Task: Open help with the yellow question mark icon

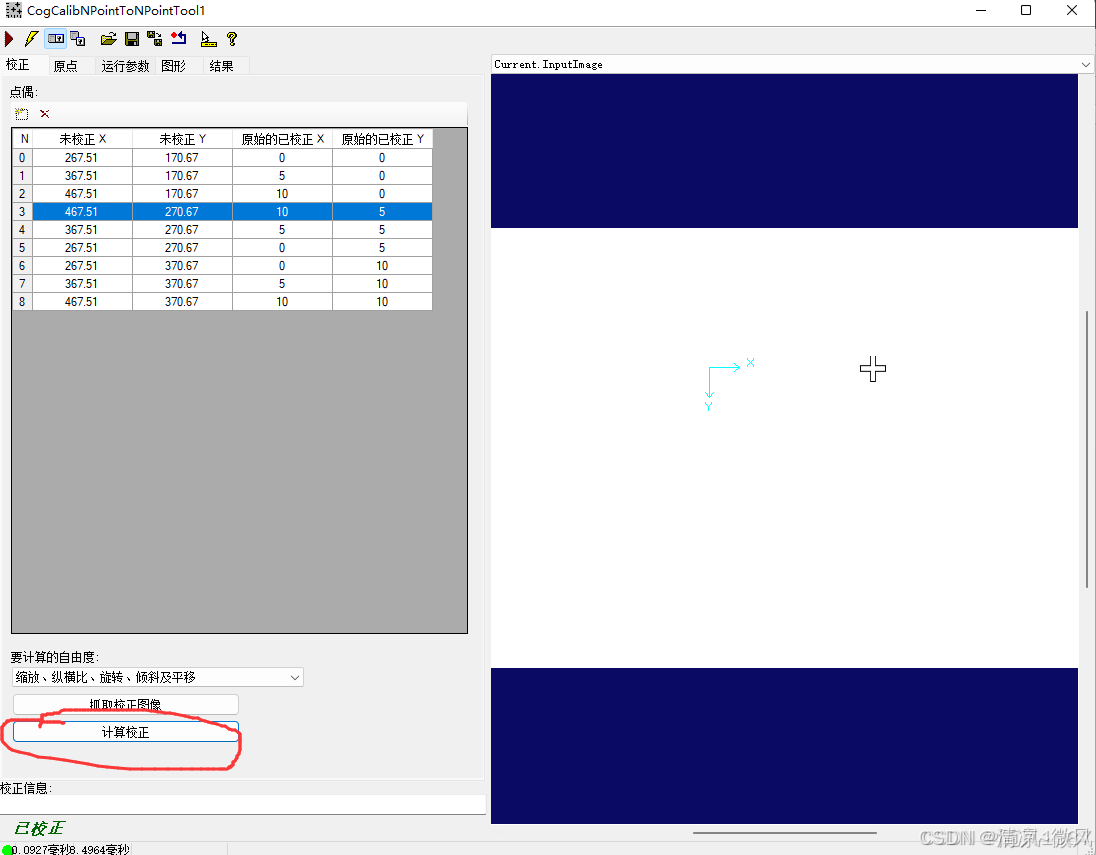Action: click(232, 38)
